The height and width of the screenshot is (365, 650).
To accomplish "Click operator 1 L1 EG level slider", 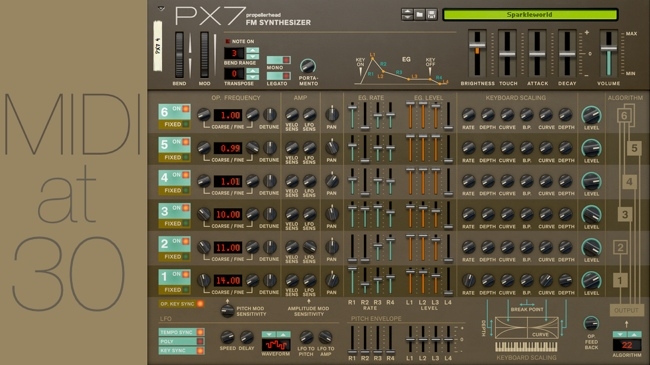I will [x=410, y=281].
